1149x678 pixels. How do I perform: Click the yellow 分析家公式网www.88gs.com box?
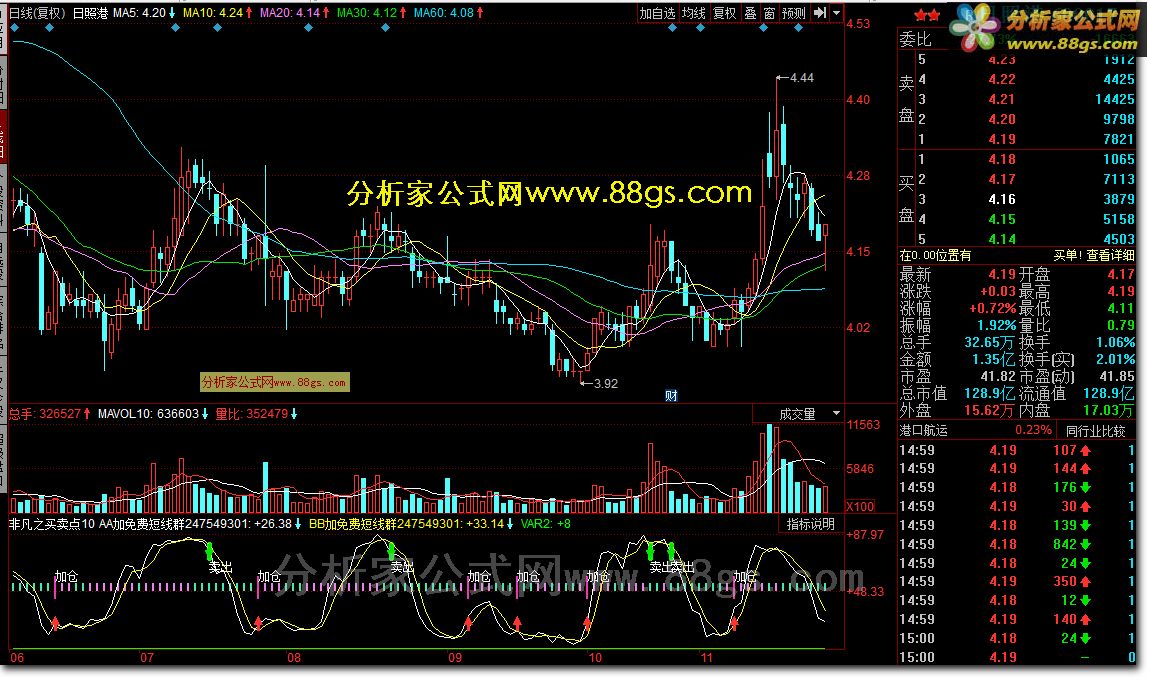(275, 382)
